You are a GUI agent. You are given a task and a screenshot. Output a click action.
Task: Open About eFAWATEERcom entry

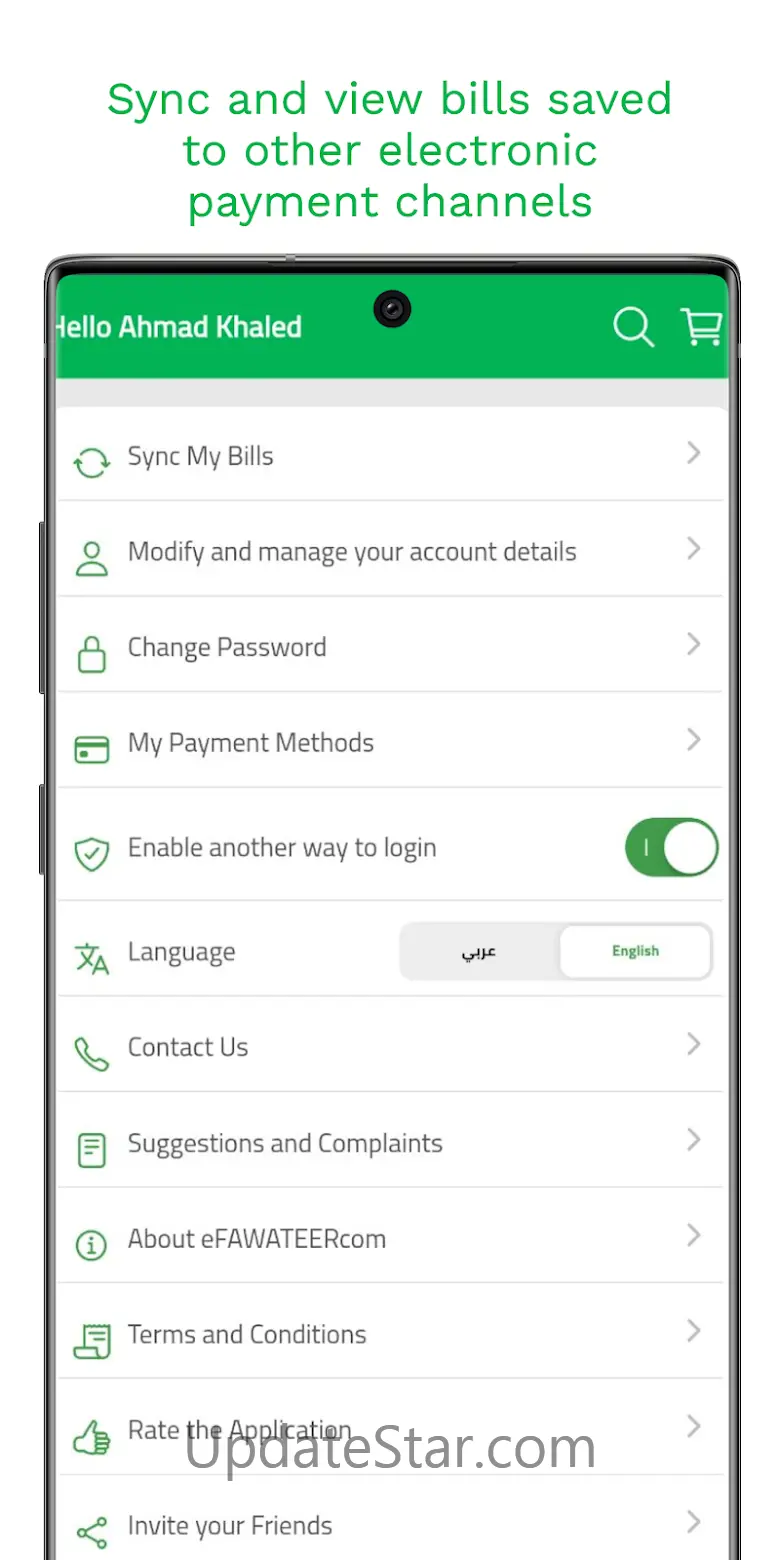pos(390,1237)
